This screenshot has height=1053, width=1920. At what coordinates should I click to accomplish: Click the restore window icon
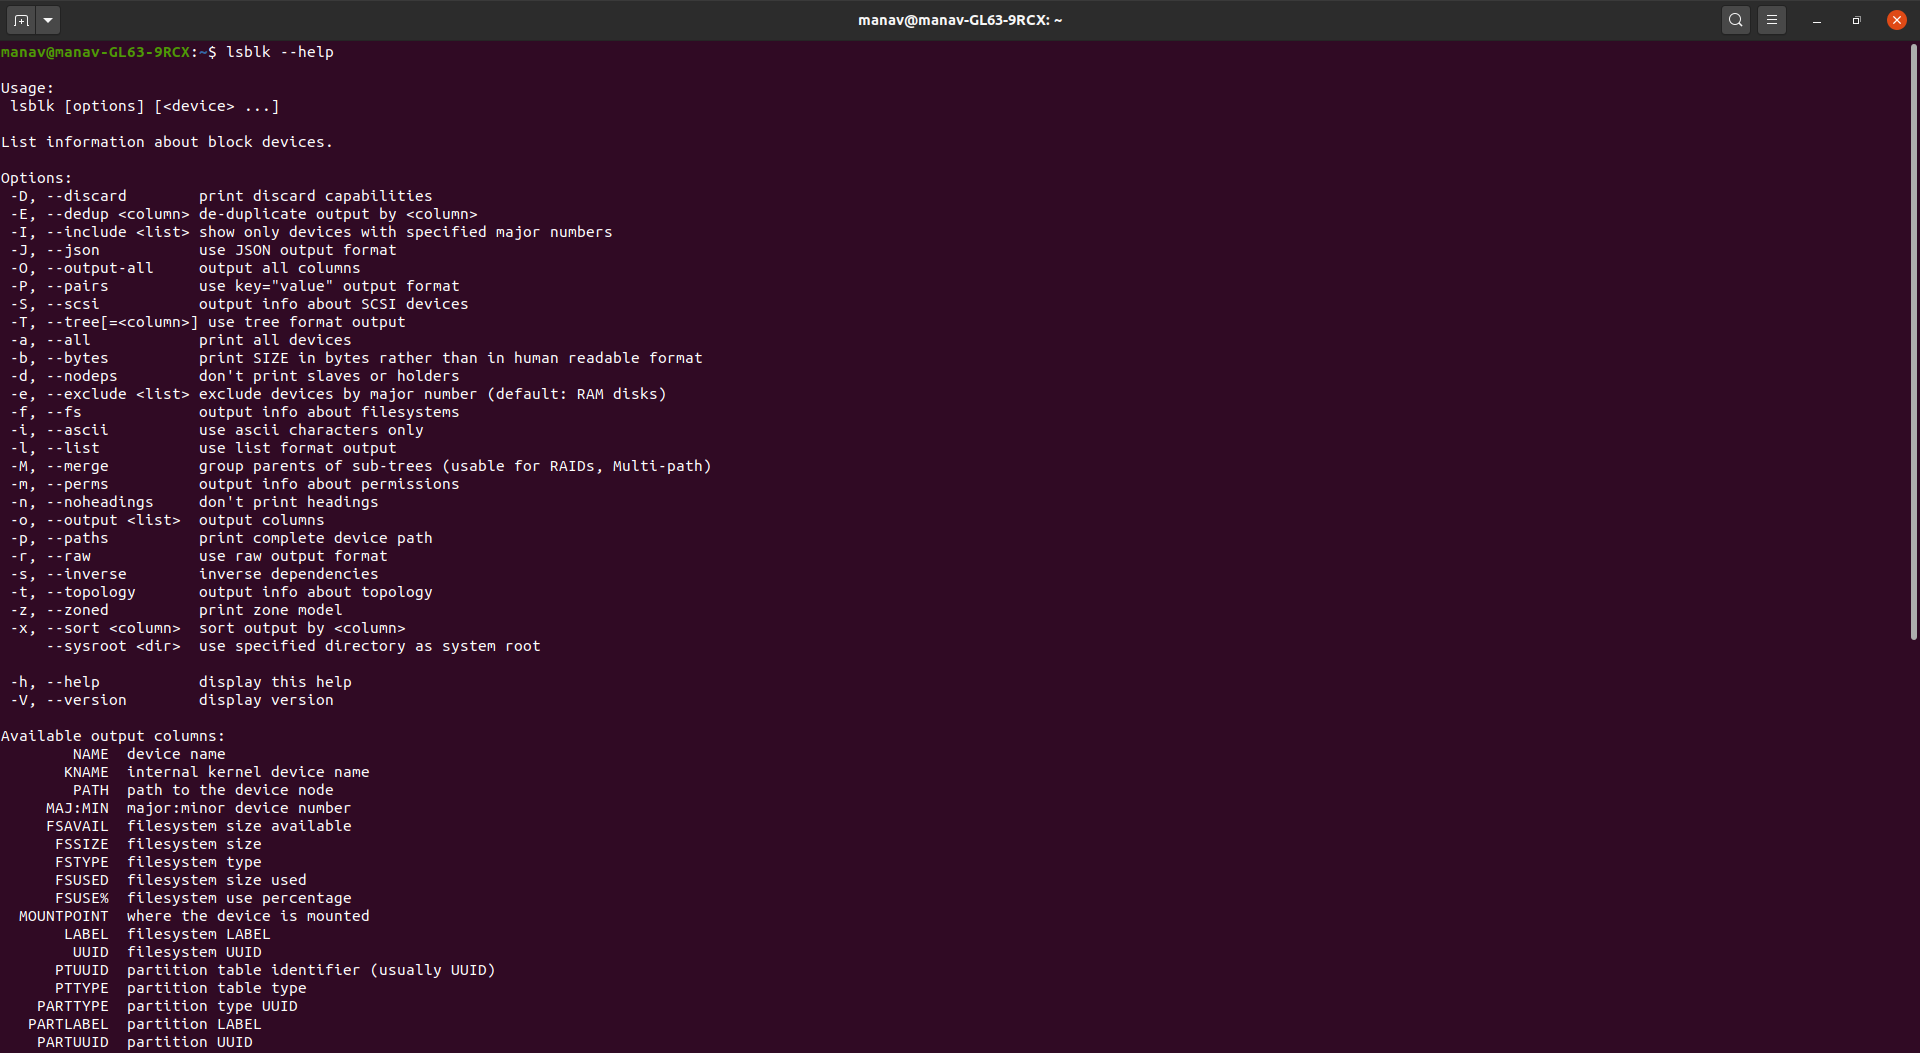[x=1855, y=19]
